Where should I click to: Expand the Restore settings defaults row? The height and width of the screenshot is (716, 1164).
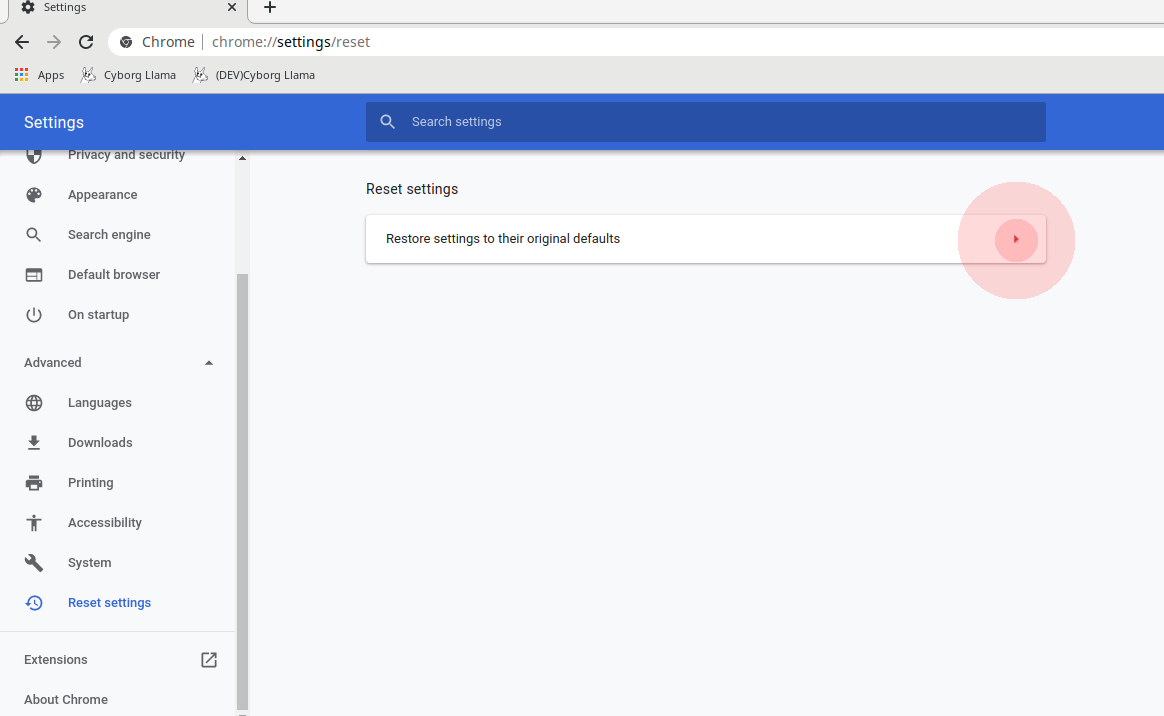point(1016,239)
